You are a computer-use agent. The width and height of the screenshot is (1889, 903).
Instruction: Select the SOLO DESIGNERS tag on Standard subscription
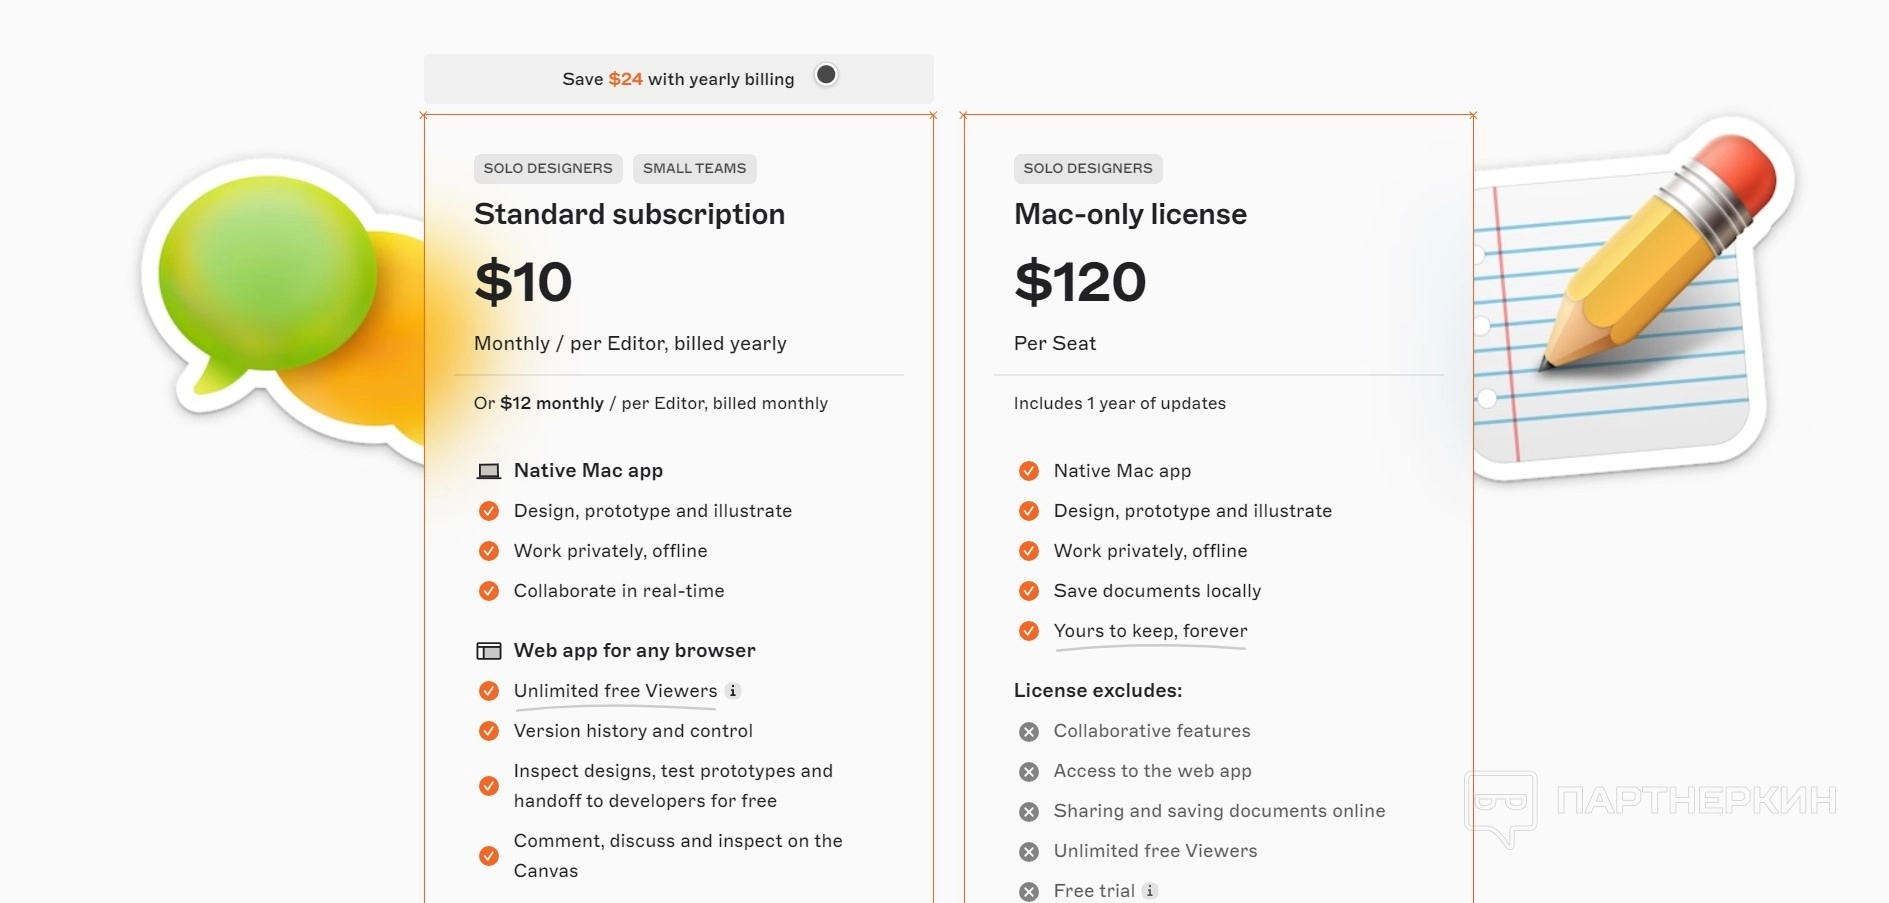[x=548, y=168]
